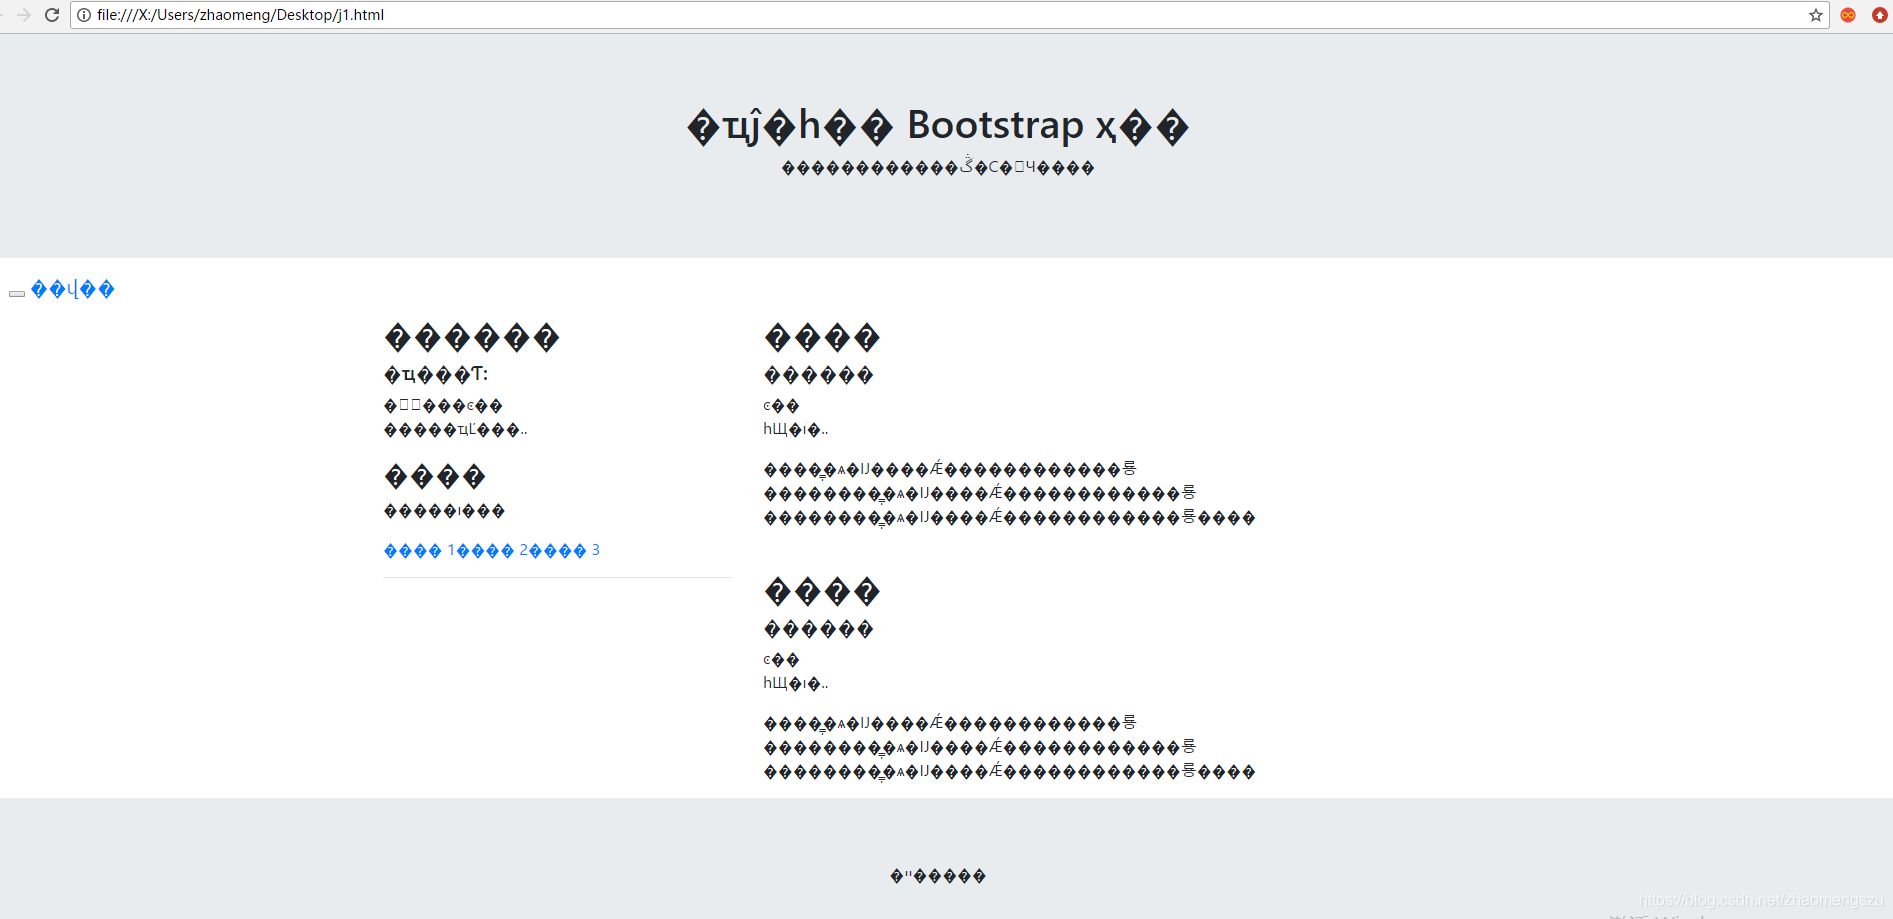Follow the blue link ending in 3
The width and height of the screenshot is (1893, 919).
(564, 550)
